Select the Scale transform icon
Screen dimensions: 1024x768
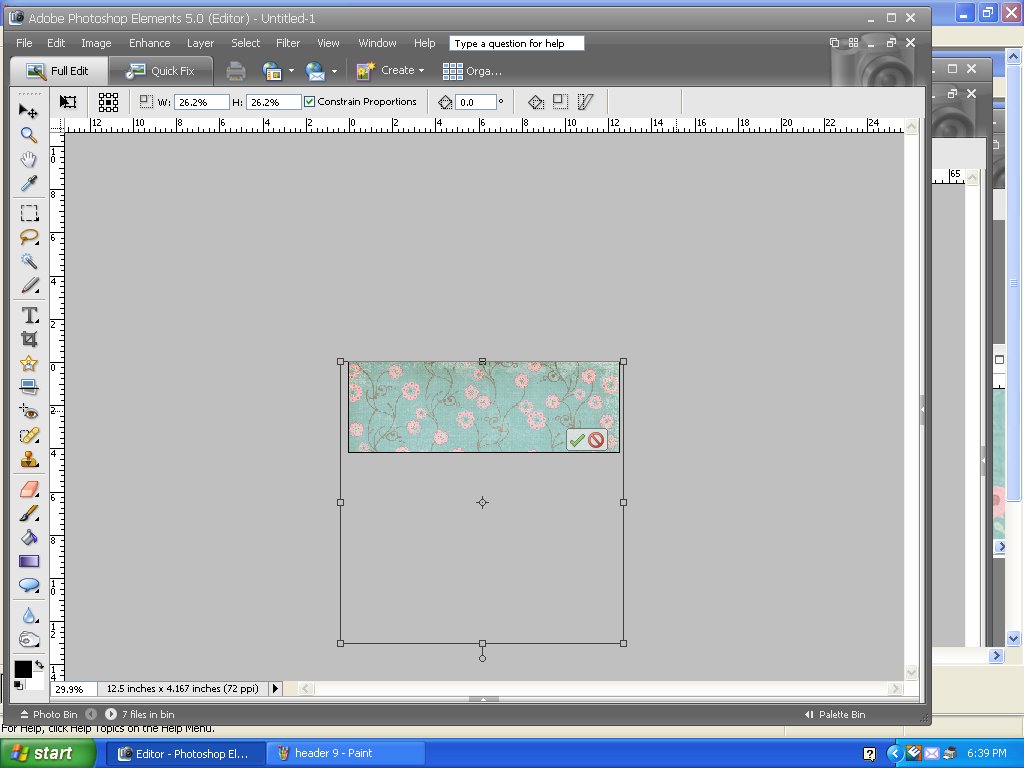pyautogui.click(x=560, y=102)
